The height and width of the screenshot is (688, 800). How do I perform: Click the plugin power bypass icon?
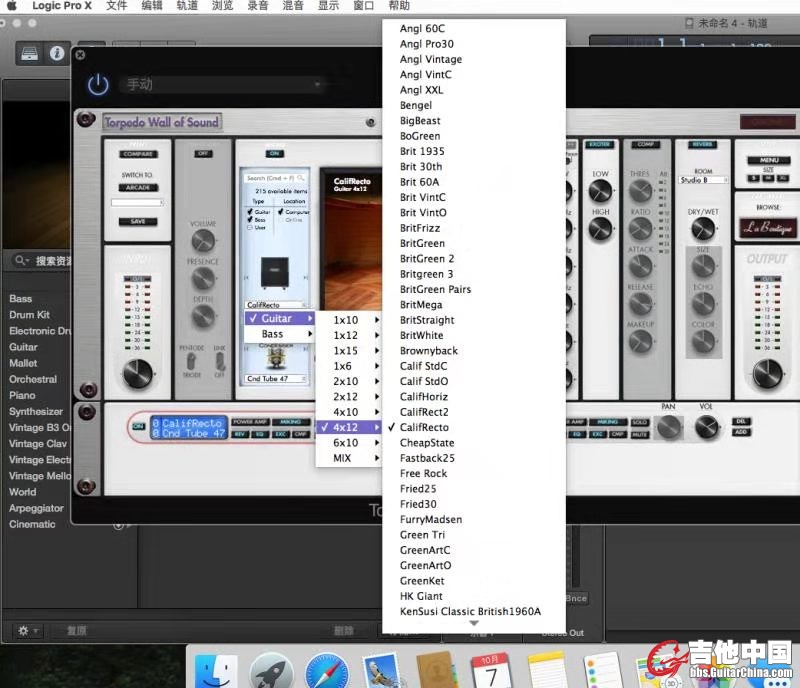click(x=97, y=85)
